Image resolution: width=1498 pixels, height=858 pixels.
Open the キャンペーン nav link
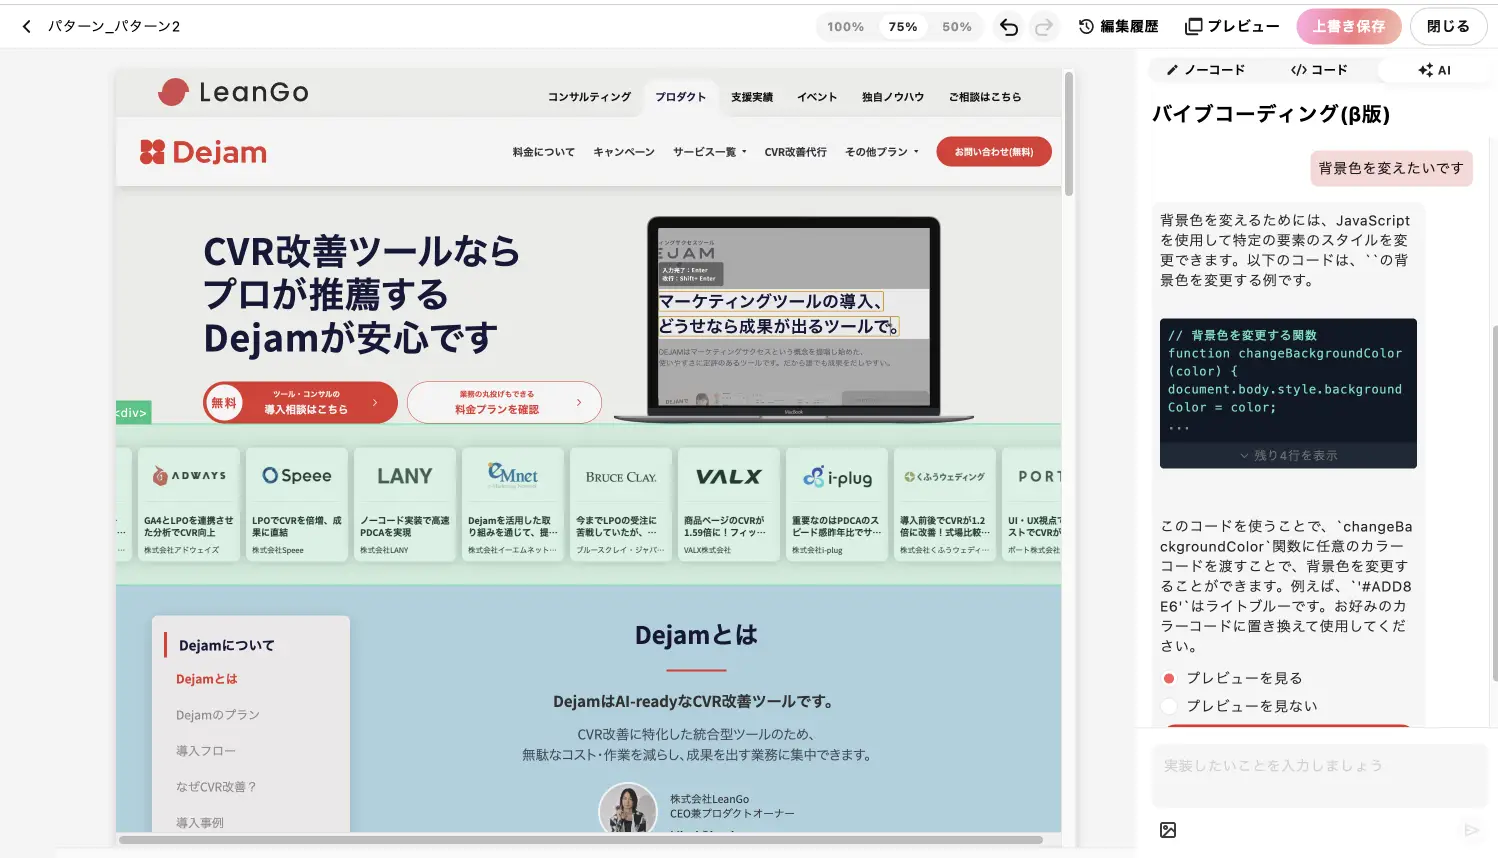tap(624, 152)
